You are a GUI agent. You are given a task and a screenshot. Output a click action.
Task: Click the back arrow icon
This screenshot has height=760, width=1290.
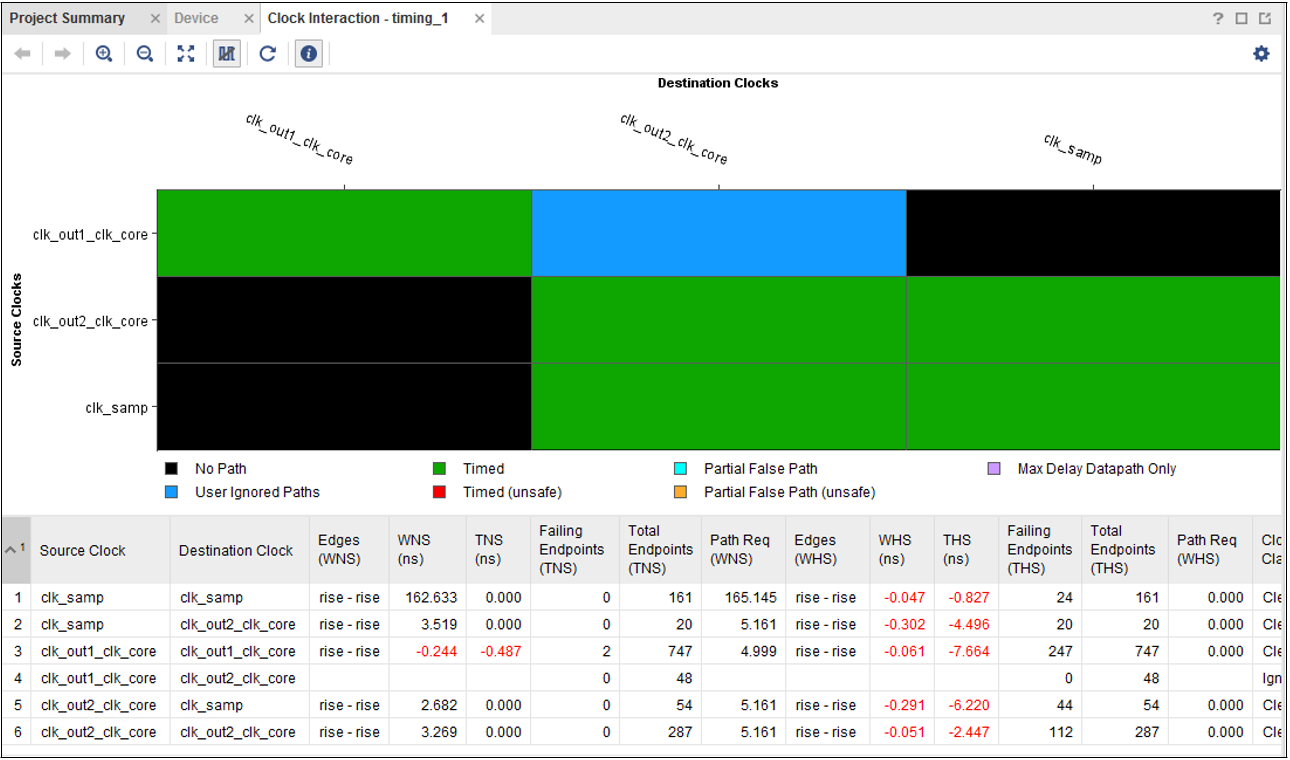pos(22,54)
